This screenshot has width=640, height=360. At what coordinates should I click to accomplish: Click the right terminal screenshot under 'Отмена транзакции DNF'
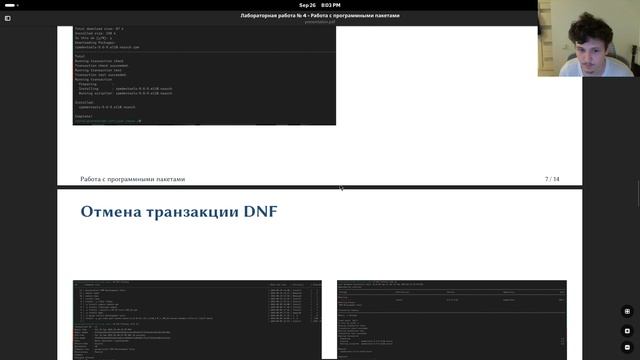click(x=452, y=320)
